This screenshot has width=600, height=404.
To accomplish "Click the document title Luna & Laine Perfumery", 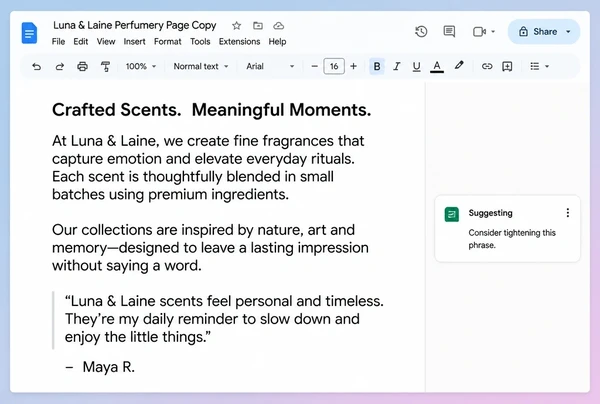I will pyautogui.click(x=135, y=25).
